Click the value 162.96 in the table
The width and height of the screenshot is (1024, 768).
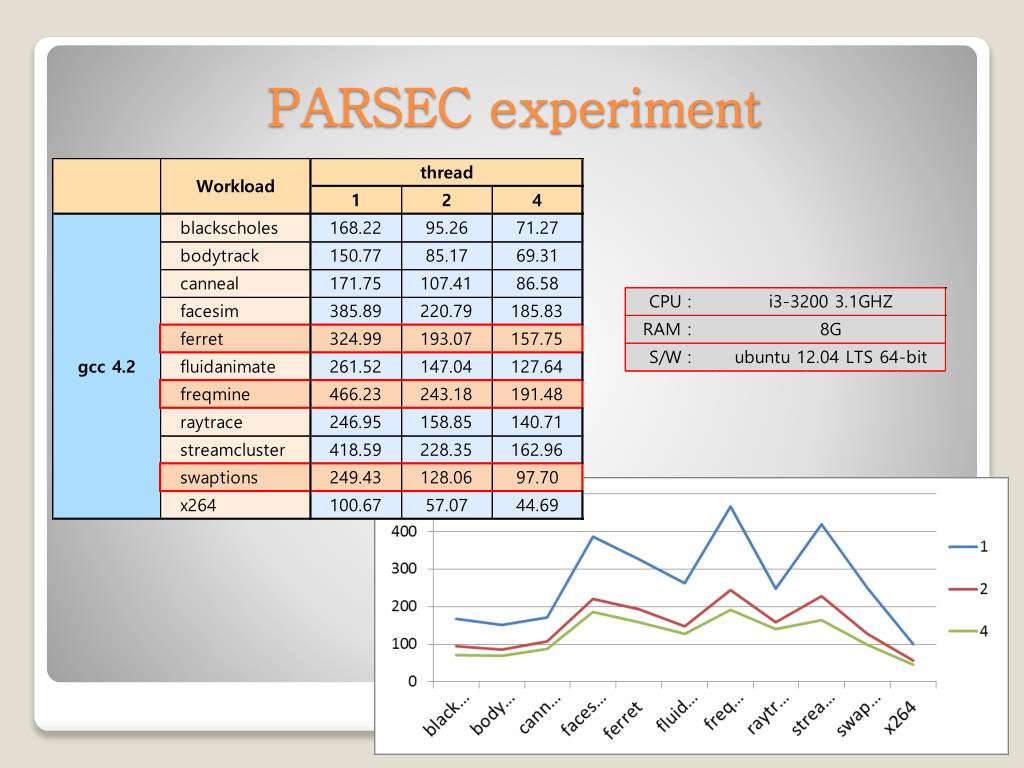(x=537, y=450)
